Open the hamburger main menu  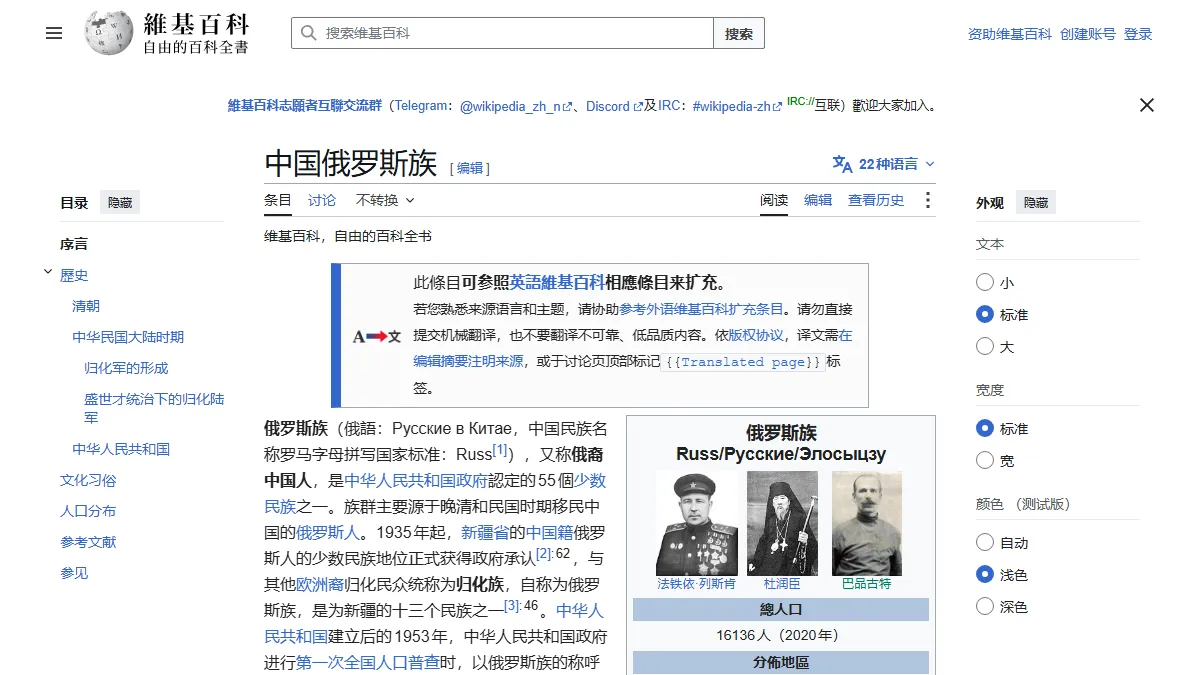pos(54,33)
